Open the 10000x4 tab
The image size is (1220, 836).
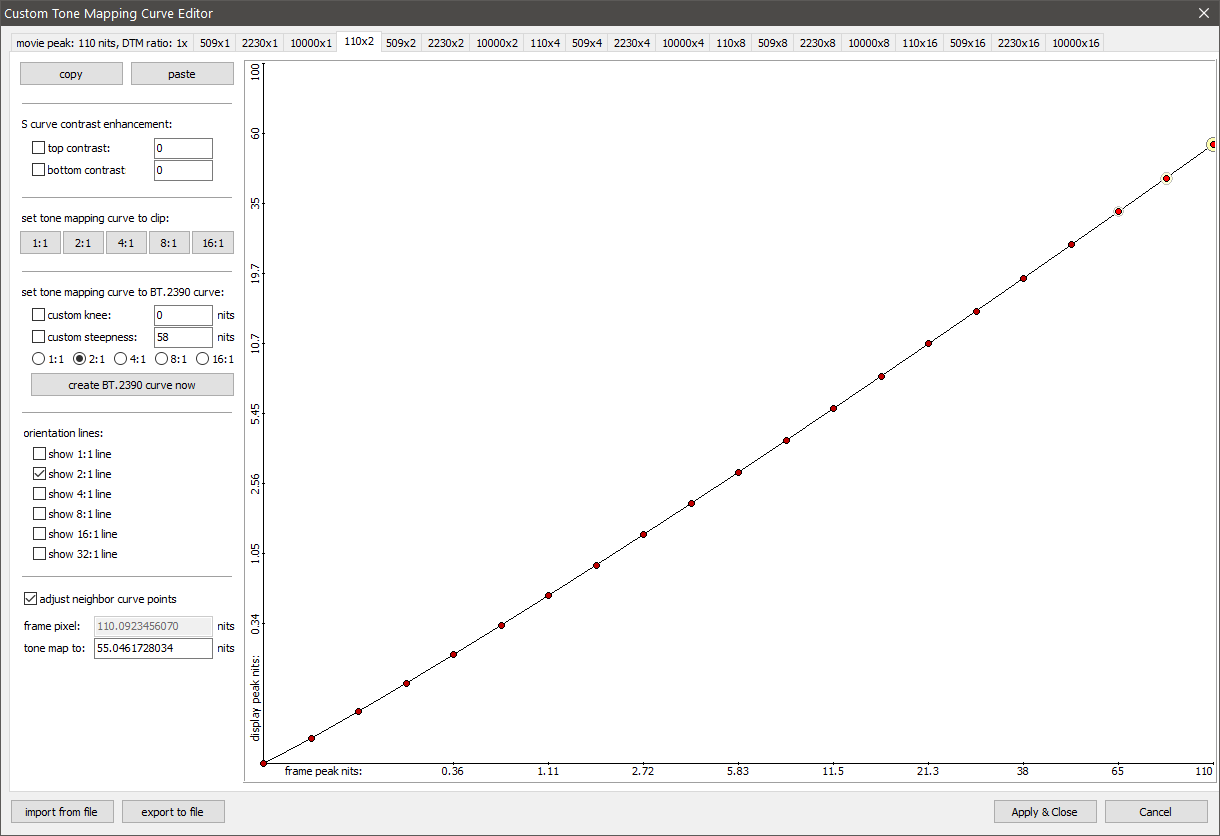[683, 43]
